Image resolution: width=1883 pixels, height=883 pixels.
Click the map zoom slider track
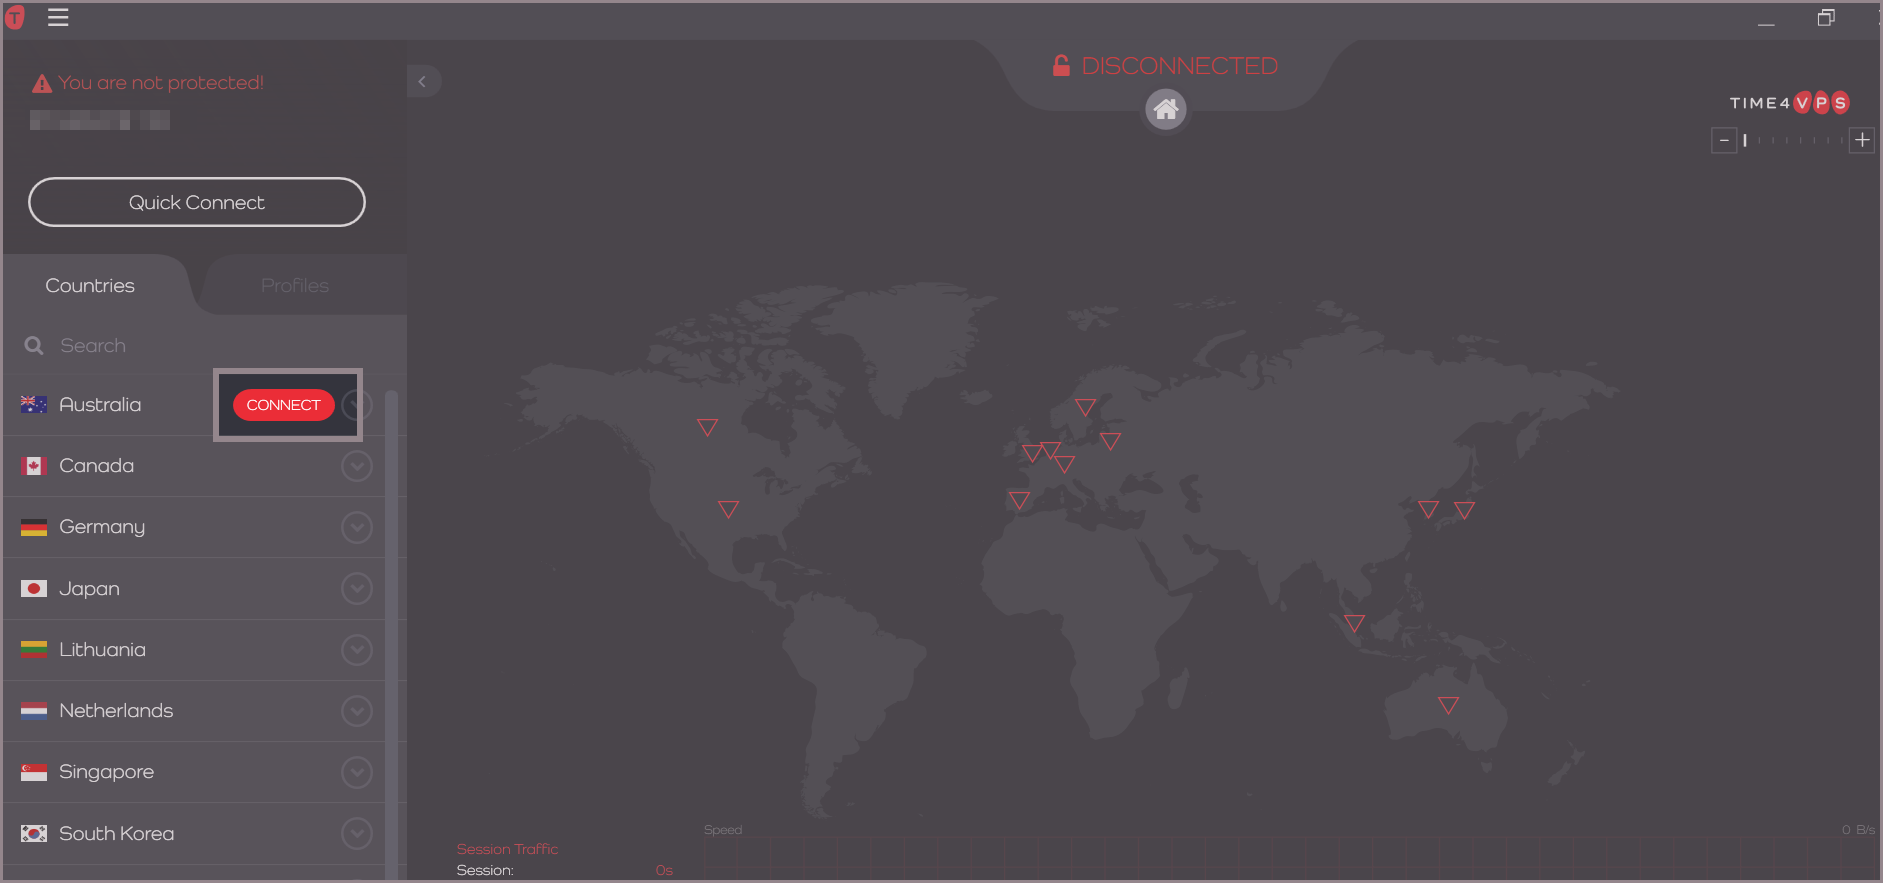point(1793,140)
